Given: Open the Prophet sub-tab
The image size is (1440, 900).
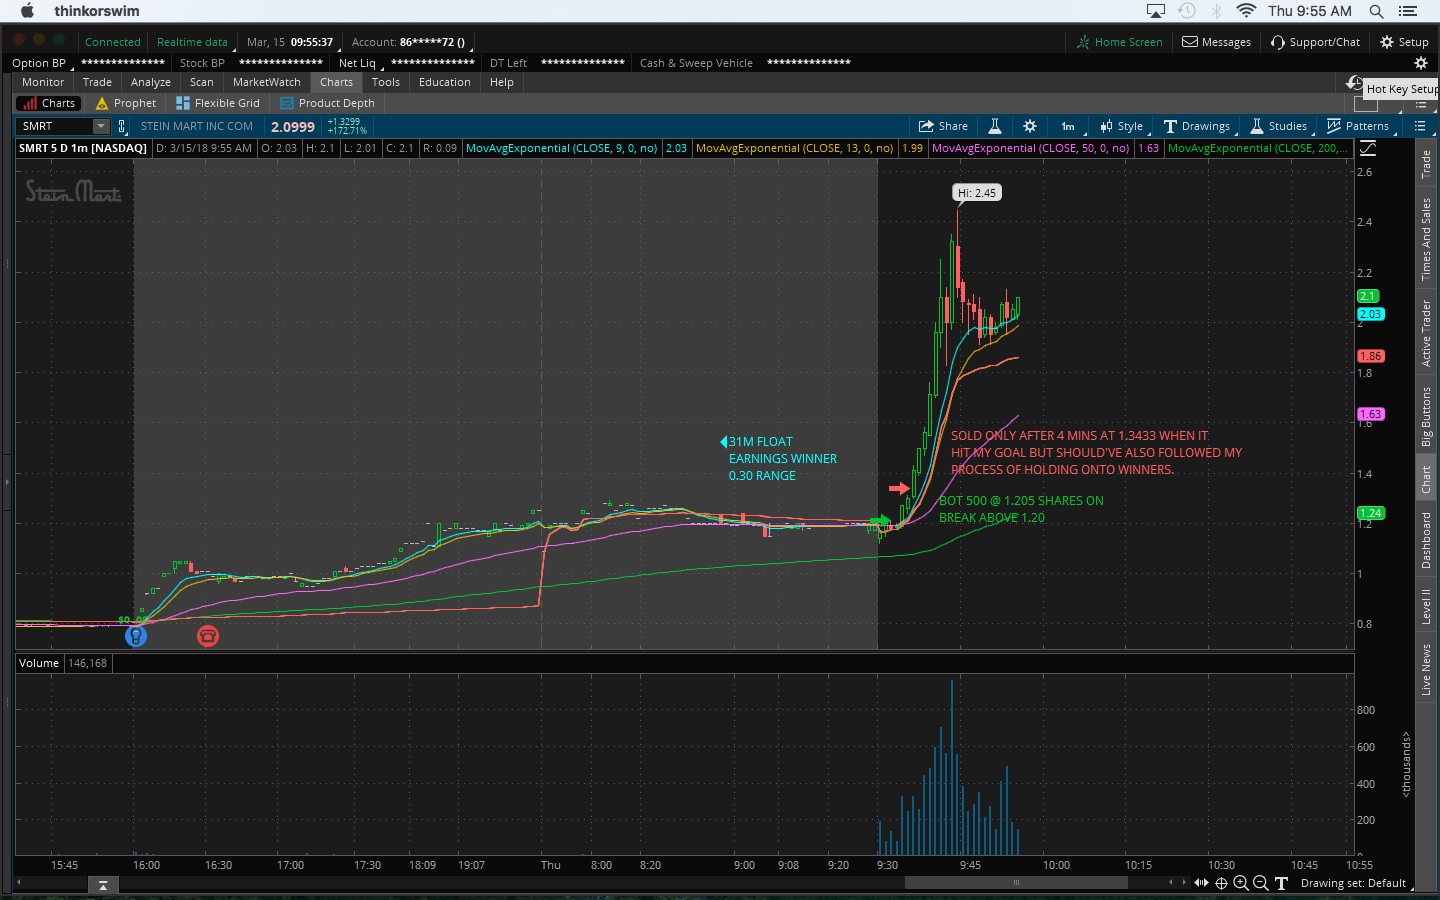Looking at the screenshot, I should [x=126, y=103].
